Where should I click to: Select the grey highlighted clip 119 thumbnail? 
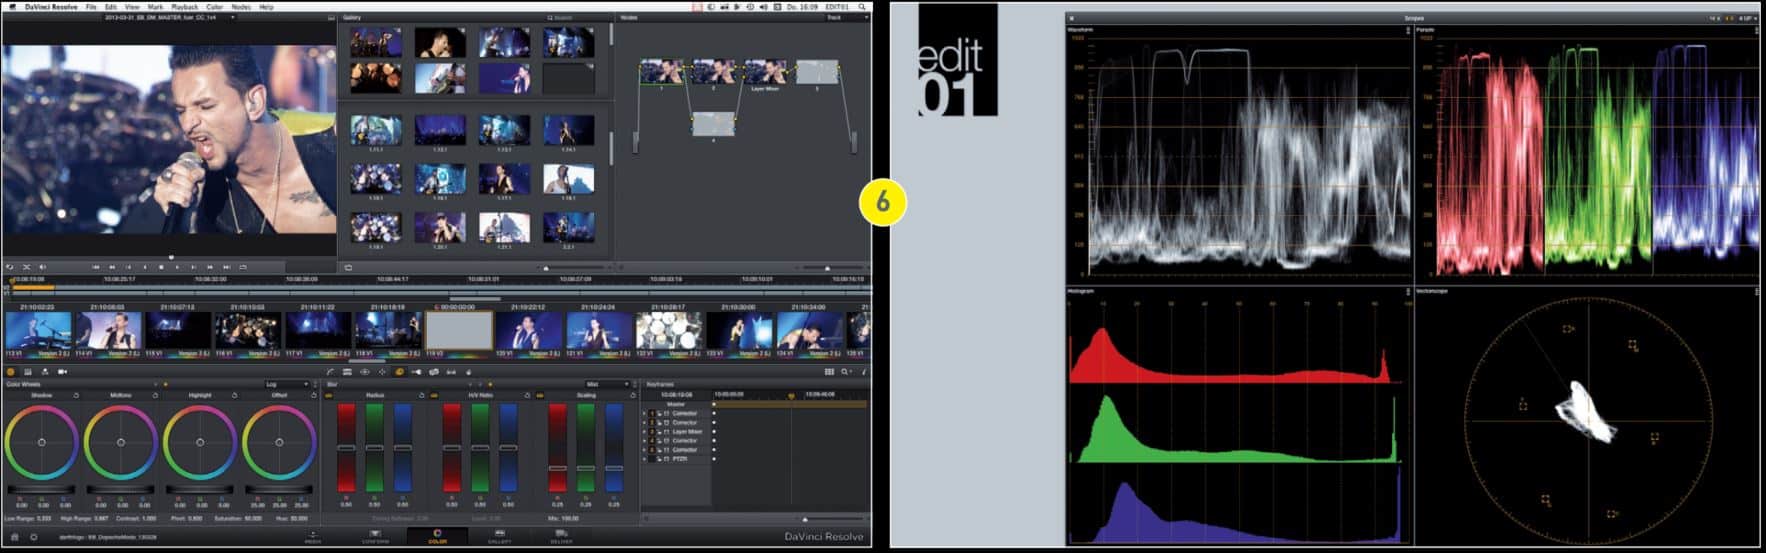coord(459,331)
